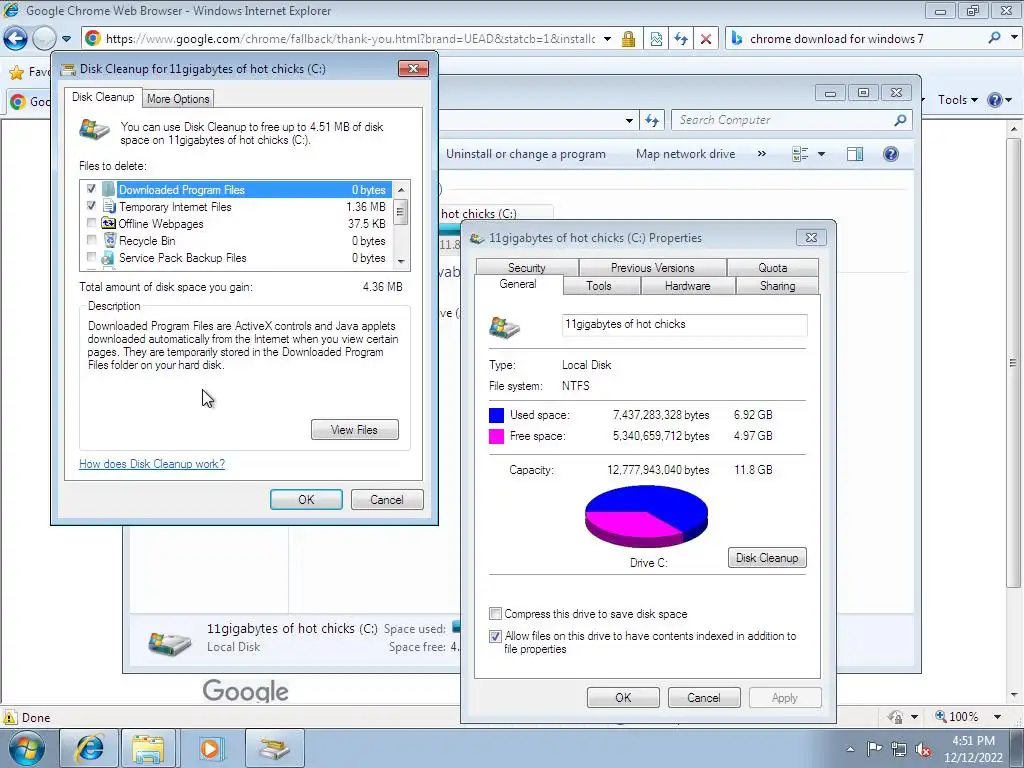This screenshot has height=768, width=1024.
Task: Open the recent pages dropdown next to Forward
Action: tap(67, 39)
